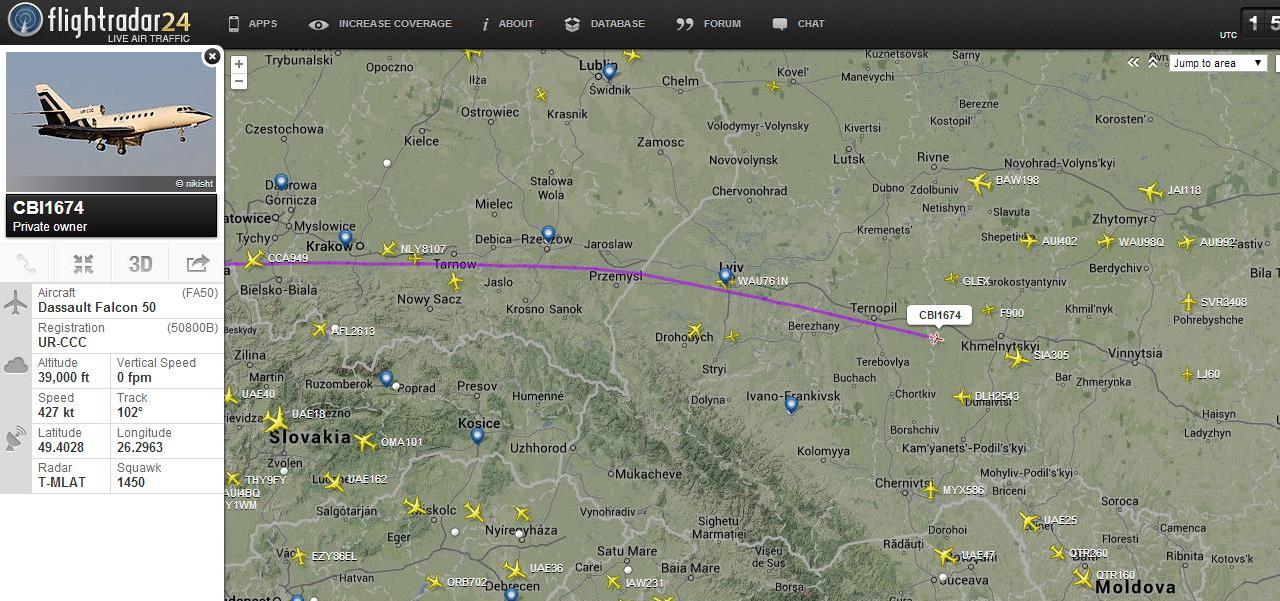Screen dimensions: 1280x601
Task: Open the Apps menu
Action: (252, 24)
